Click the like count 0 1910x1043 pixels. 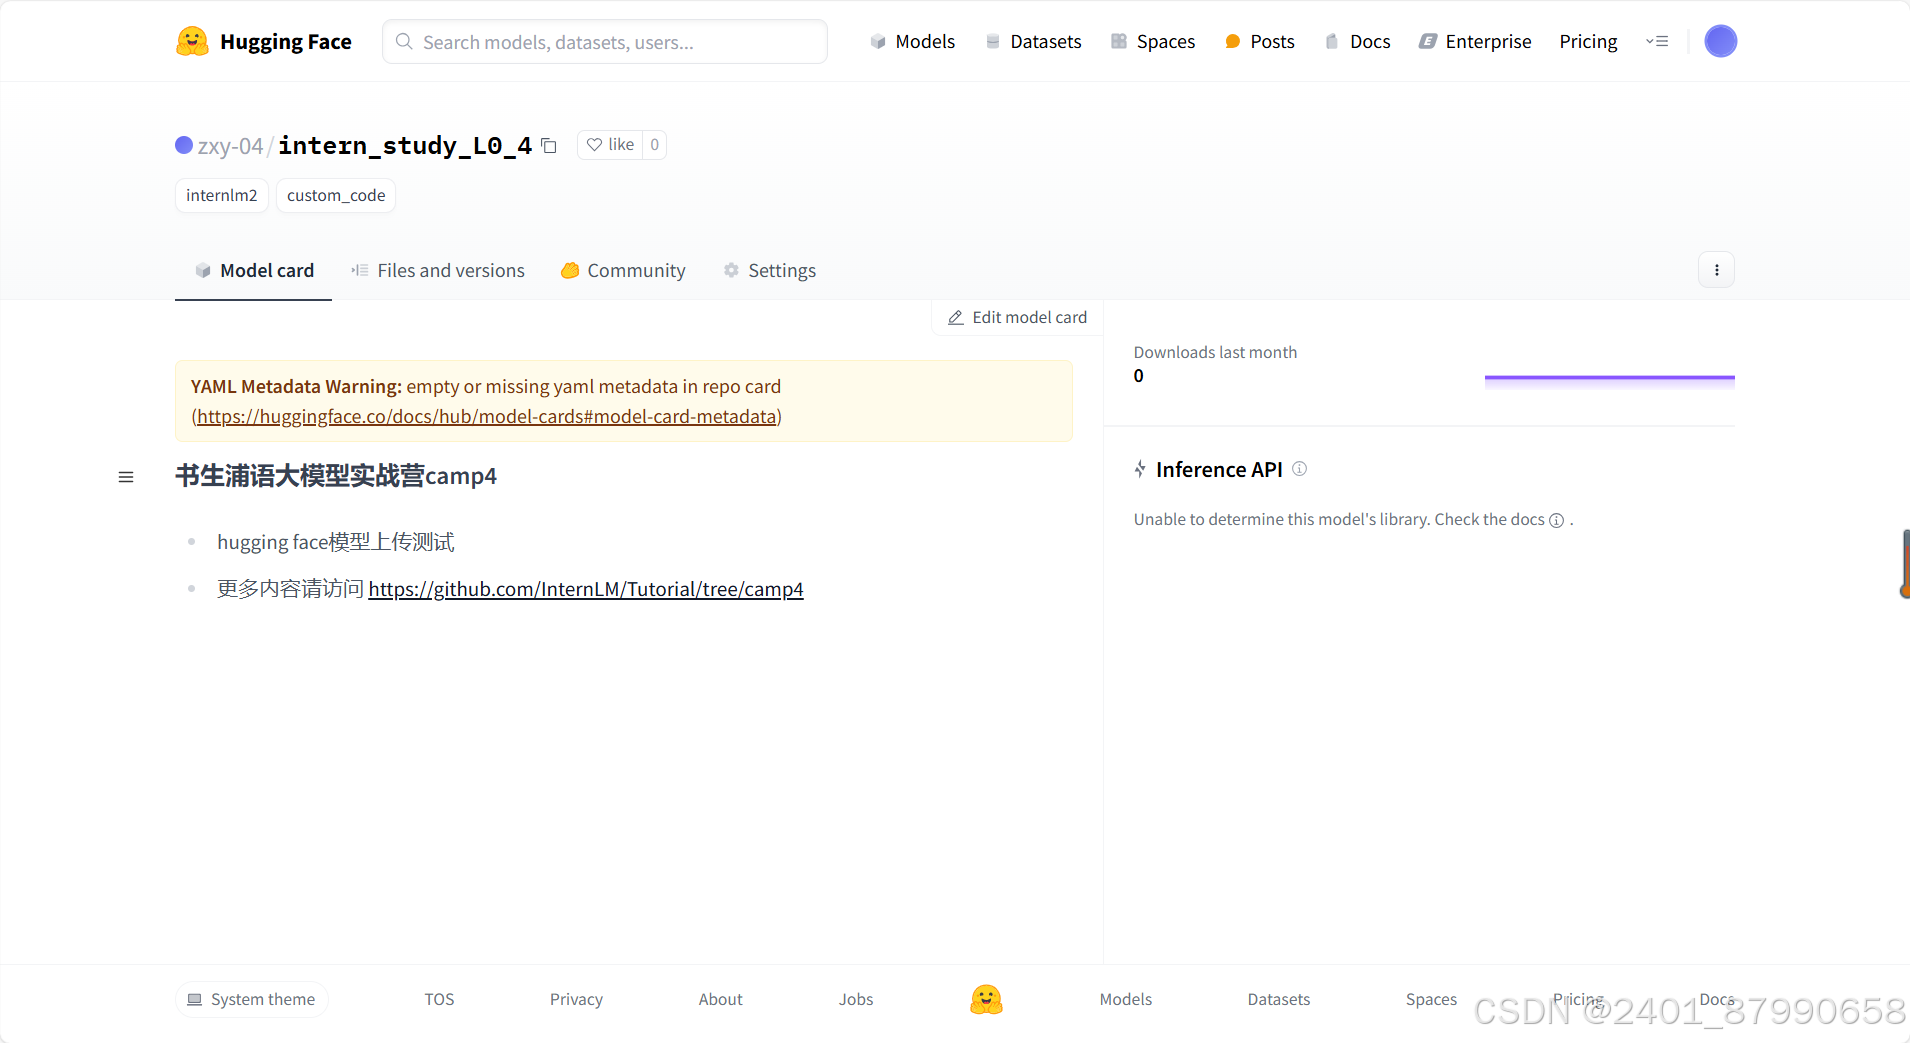(x=655, y=145)
